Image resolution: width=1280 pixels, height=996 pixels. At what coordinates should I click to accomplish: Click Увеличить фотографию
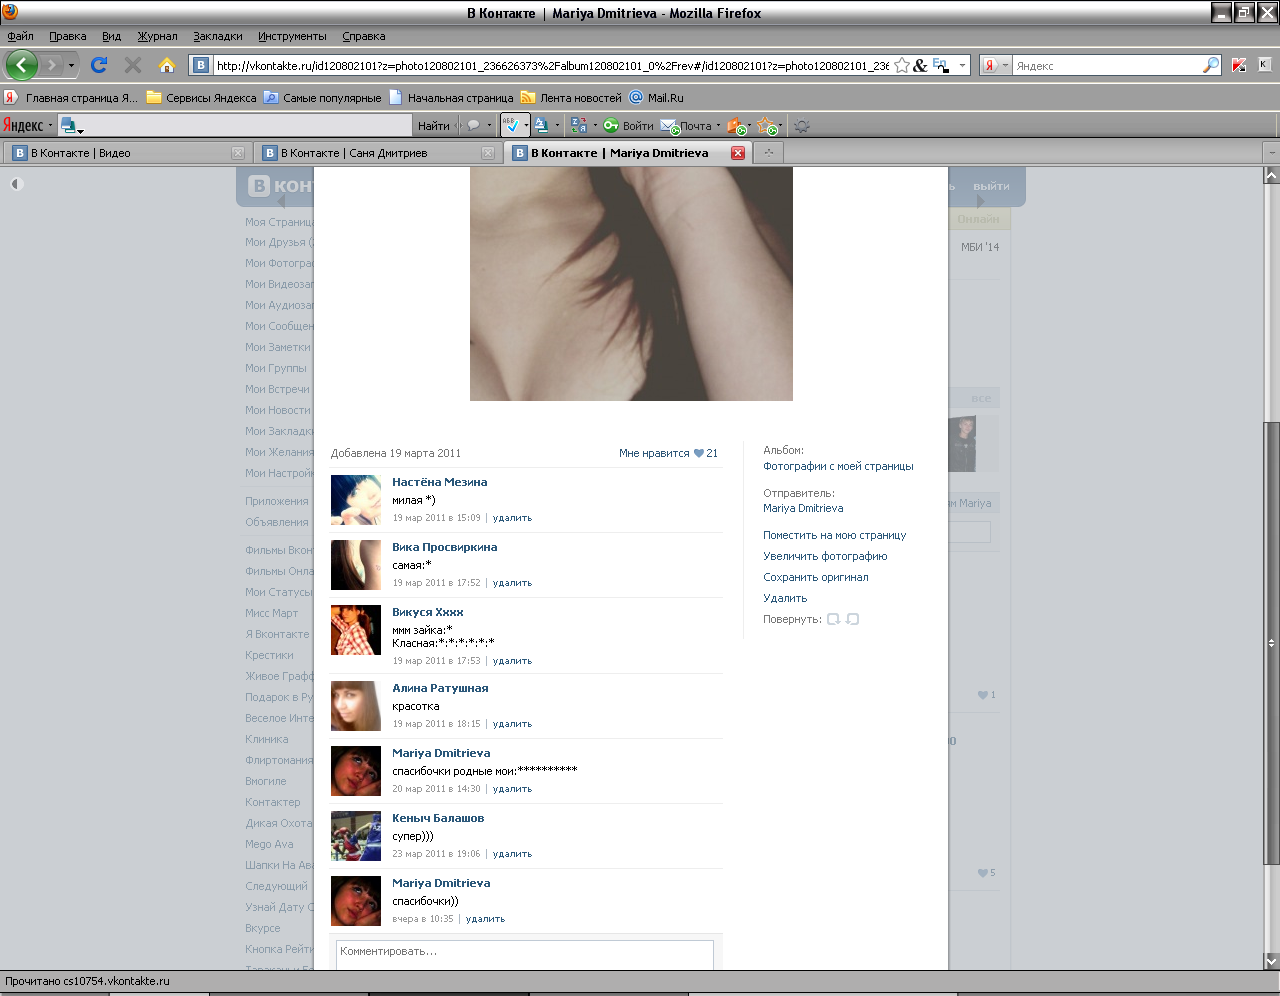(825, 556)
